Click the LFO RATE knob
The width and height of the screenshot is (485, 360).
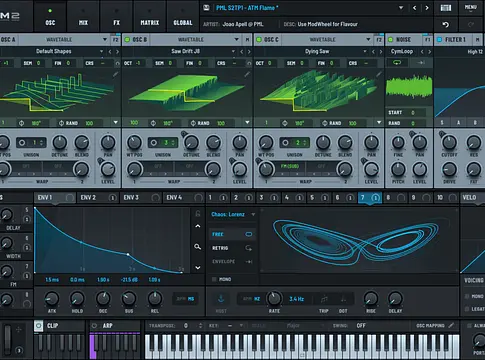point(274,298)
